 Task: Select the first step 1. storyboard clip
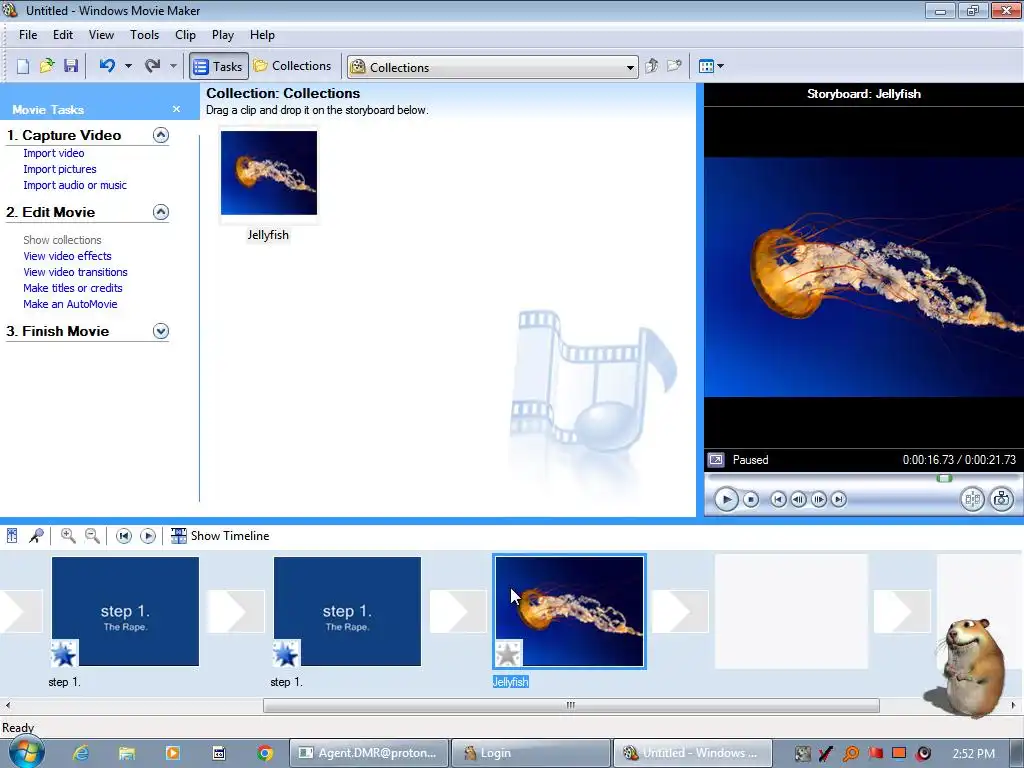[x=125, y=611]
